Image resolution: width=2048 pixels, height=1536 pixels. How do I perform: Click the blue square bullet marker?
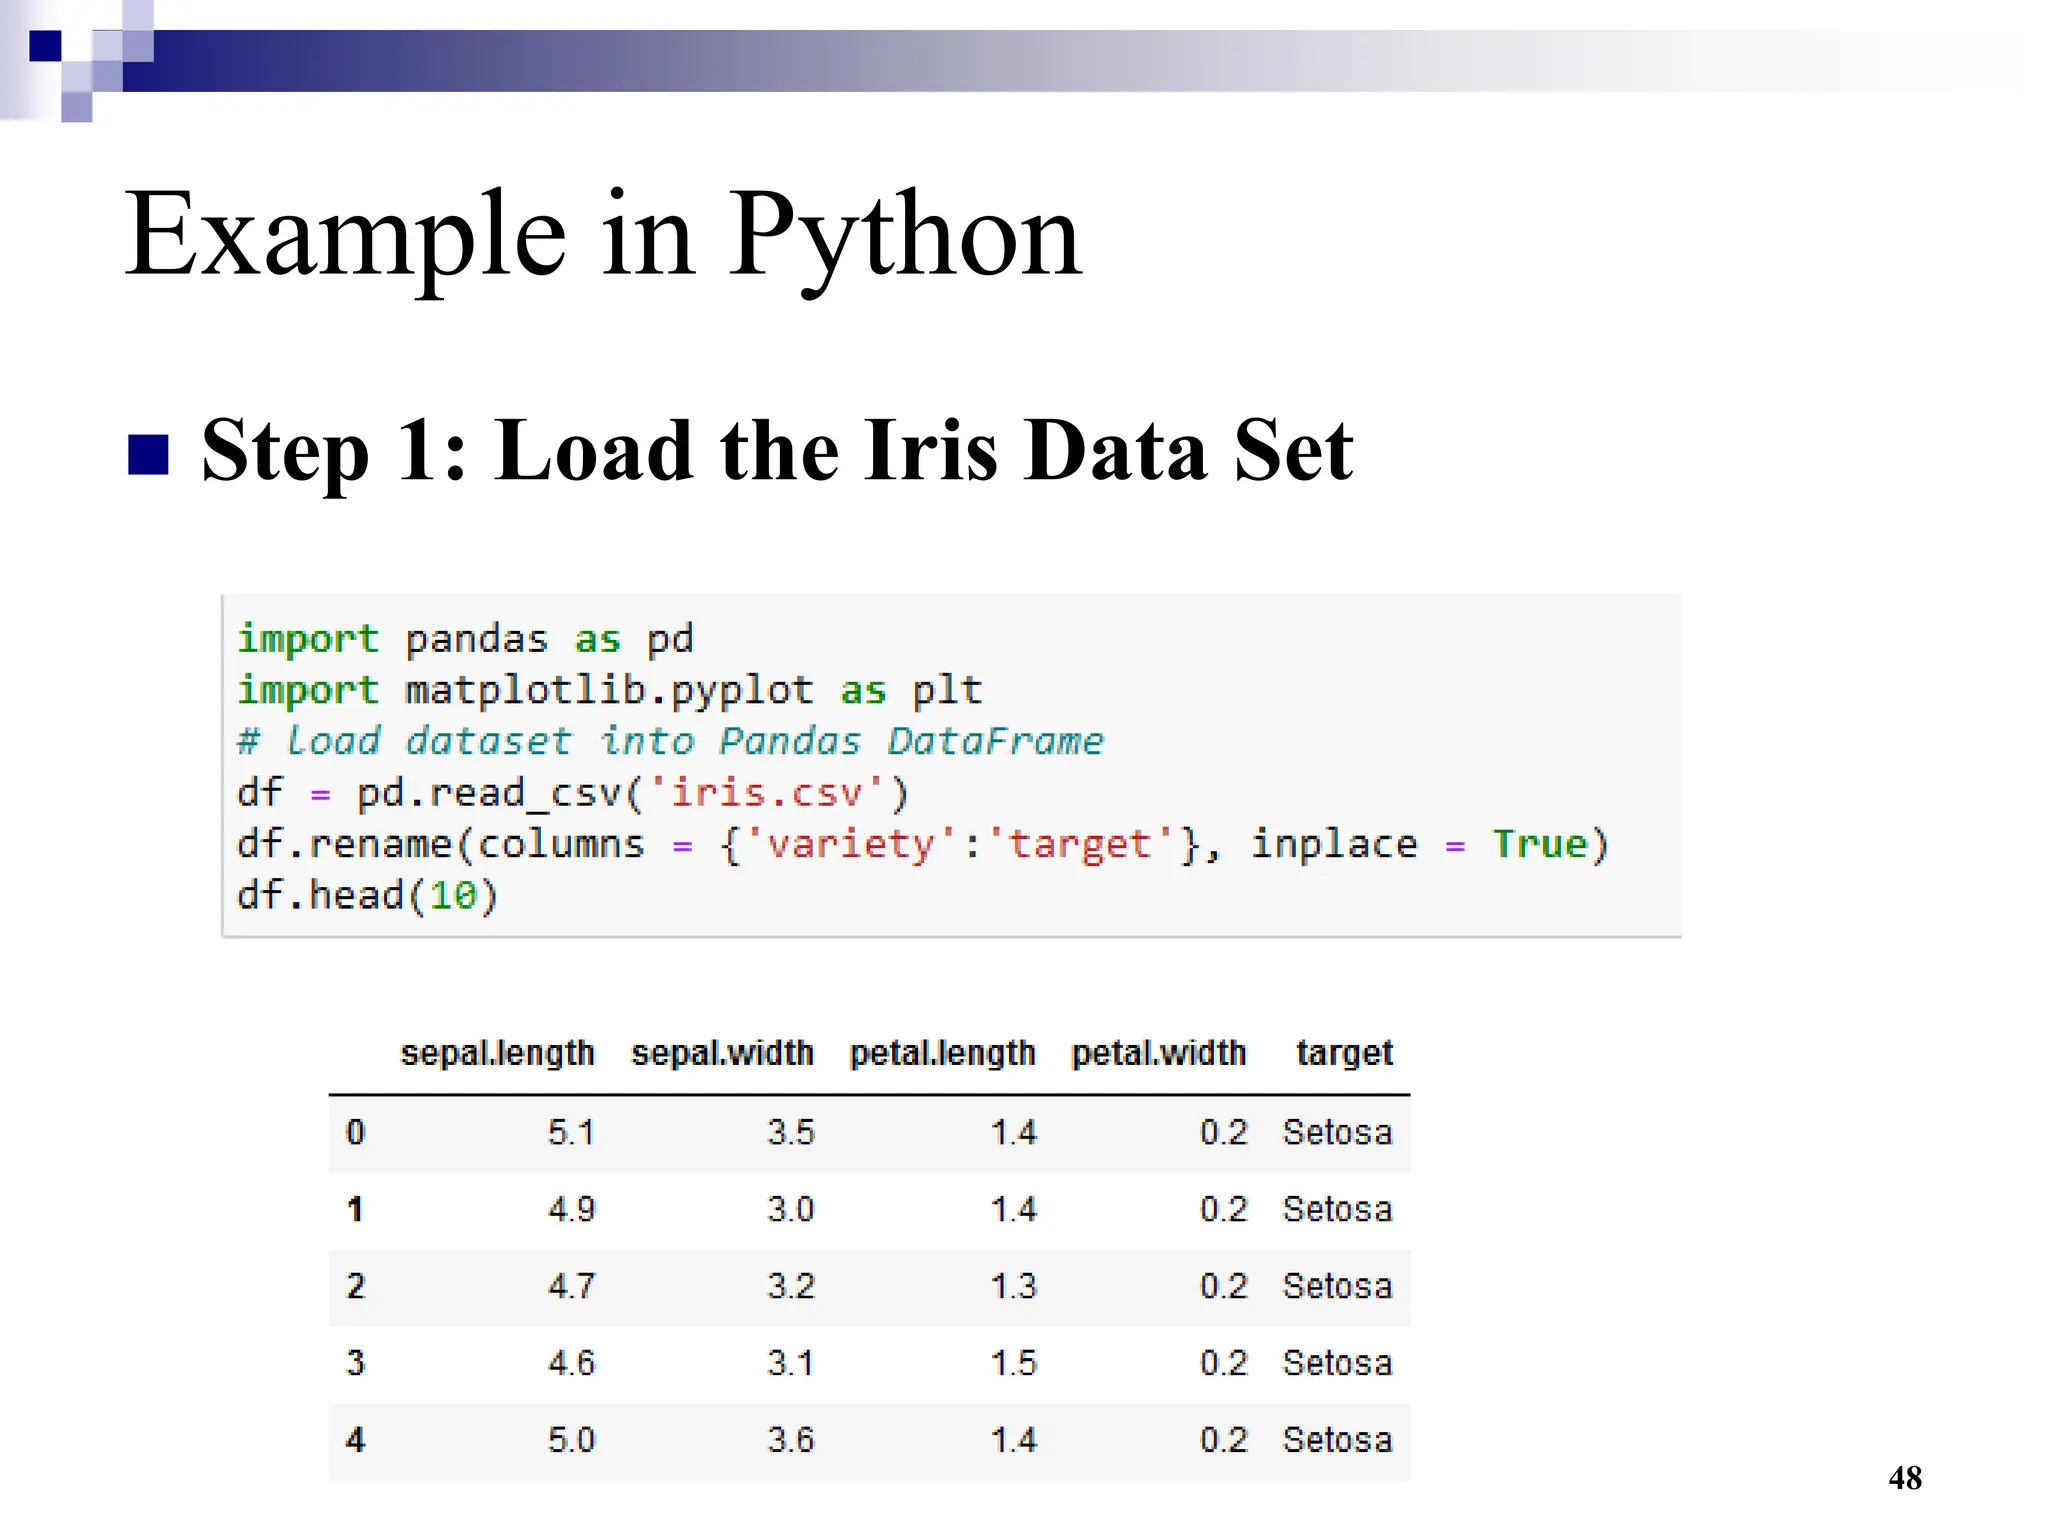148,455
